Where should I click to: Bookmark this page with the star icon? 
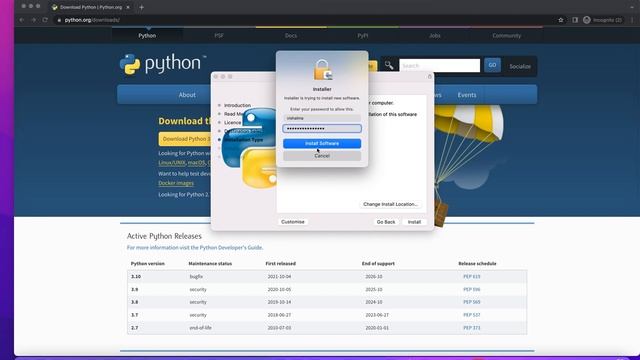(561, 20)
